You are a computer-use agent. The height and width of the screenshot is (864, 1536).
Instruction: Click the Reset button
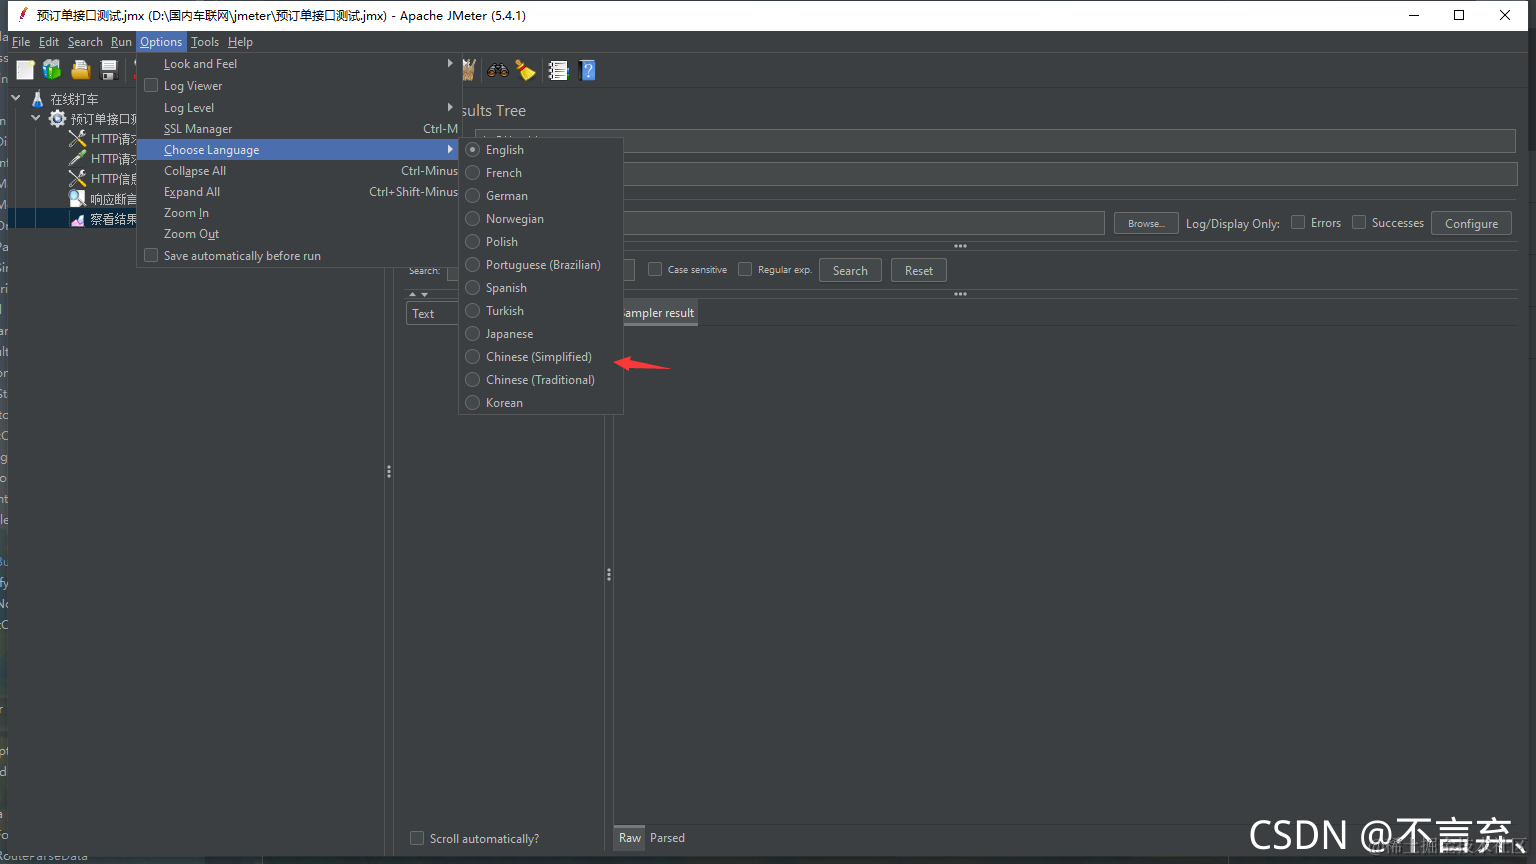pyautogui.click(x=918, y=270)
